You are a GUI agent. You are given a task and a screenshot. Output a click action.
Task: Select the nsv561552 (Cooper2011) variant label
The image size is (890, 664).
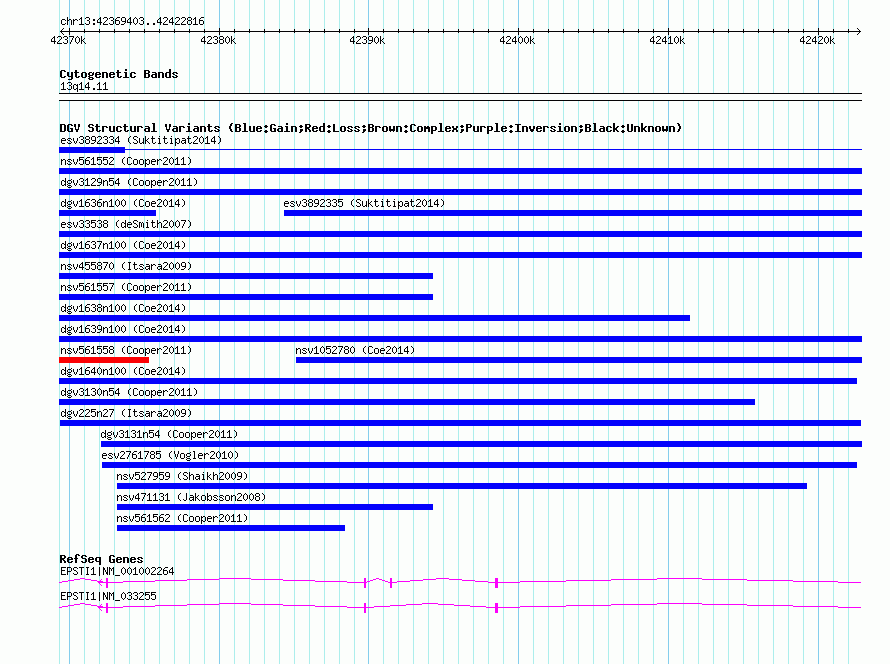click(126, 161)
